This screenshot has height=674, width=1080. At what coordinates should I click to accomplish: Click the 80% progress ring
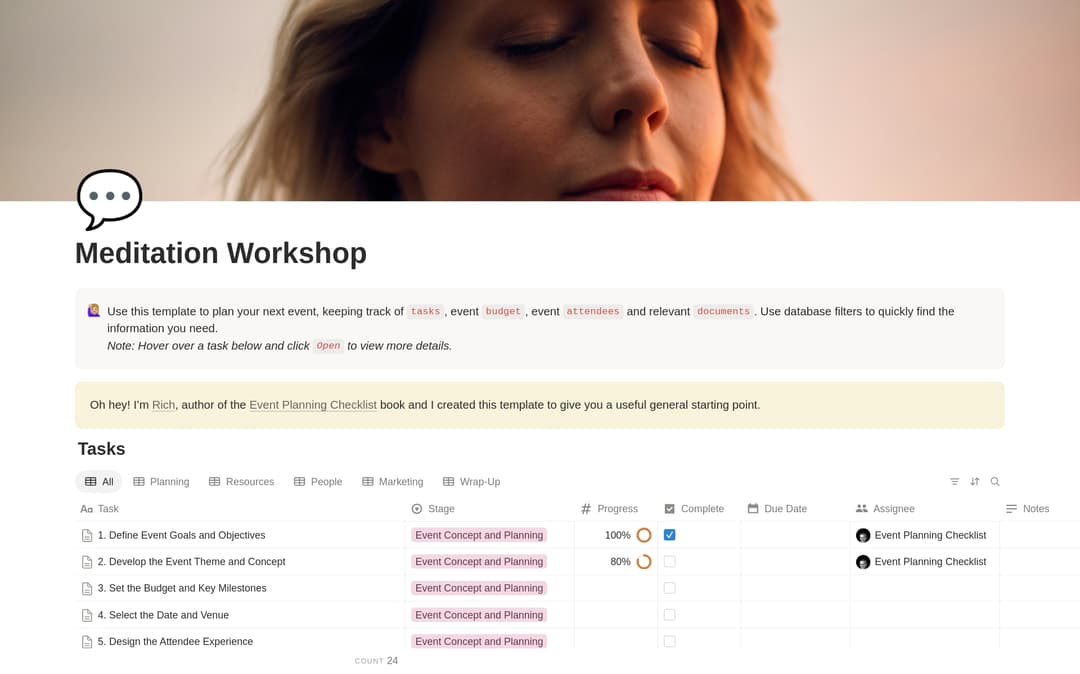coord(644,562)
